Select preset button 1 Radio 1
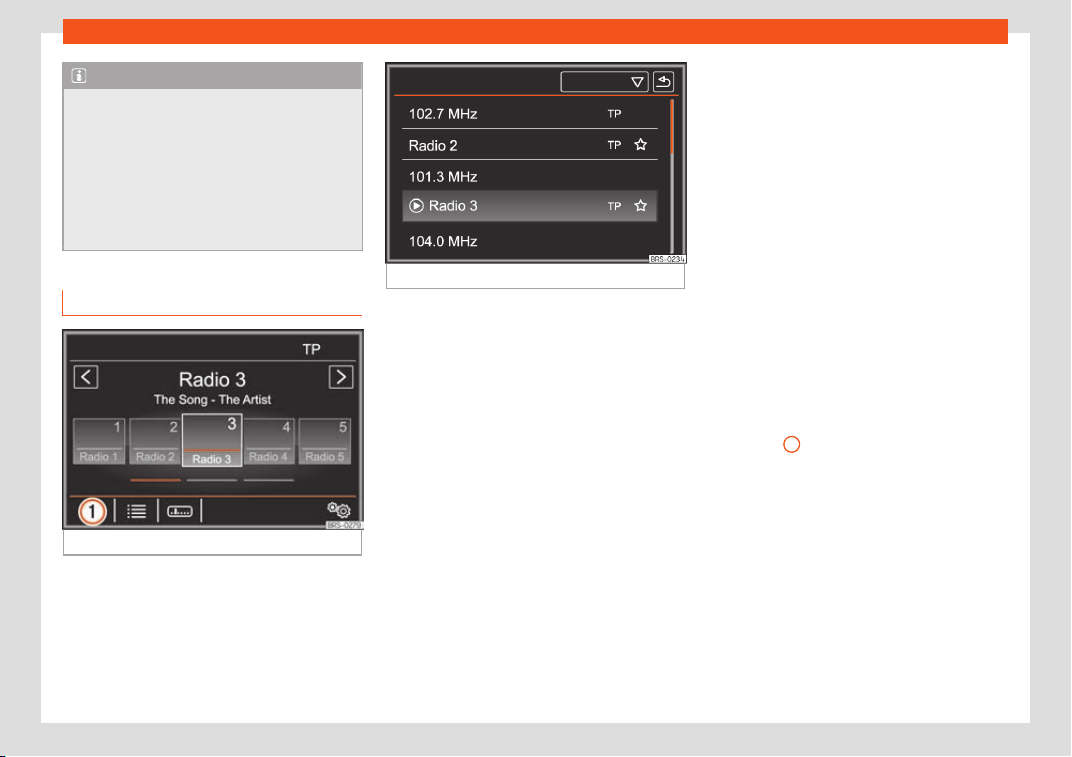The image size is (1072, 757). point(99,442)
